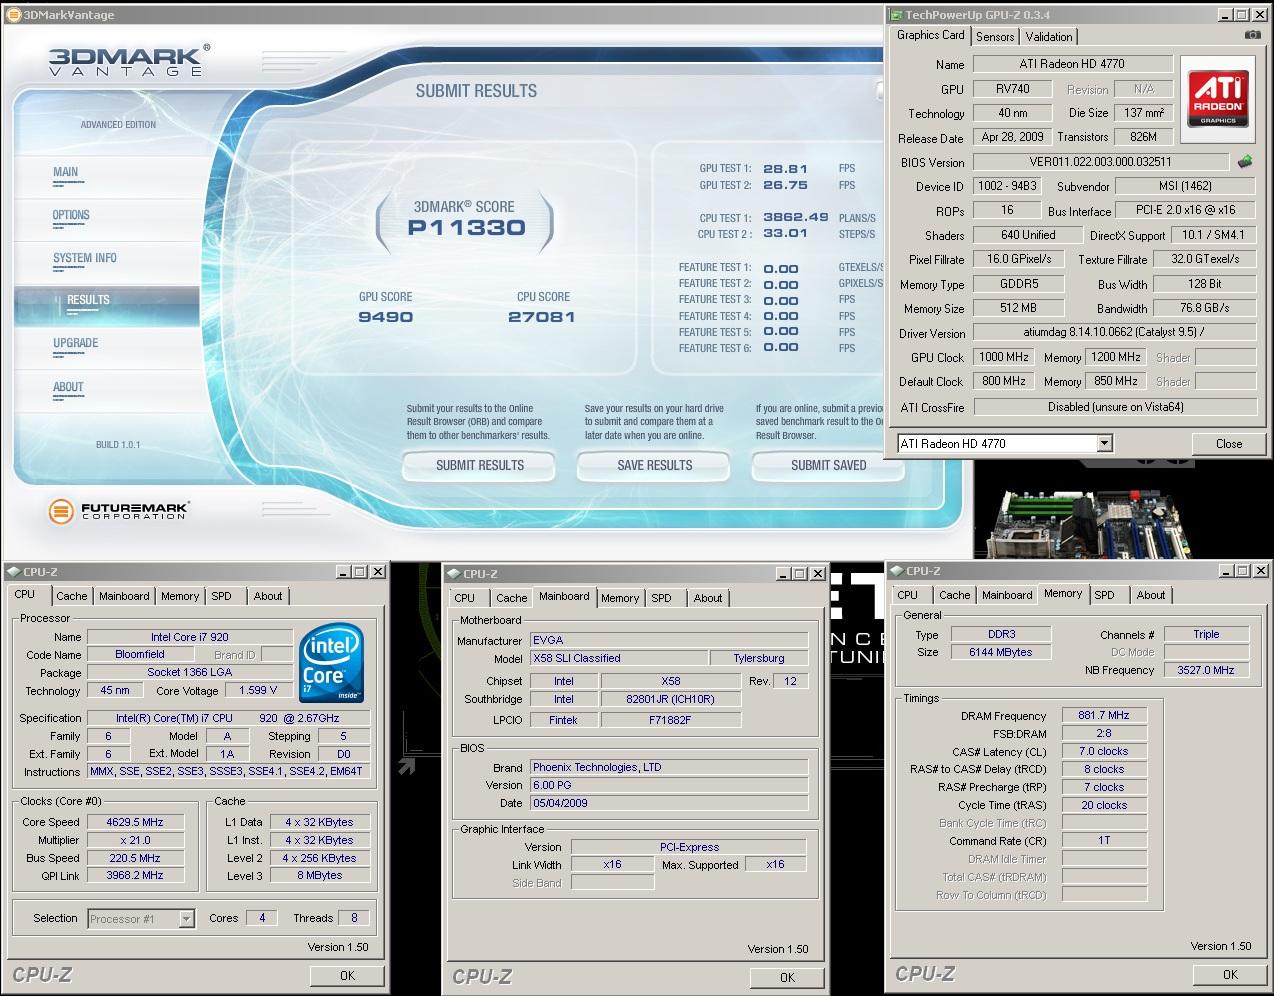The image size is (1274, 996).
Task: Select the Graphics Card tab in GPU-Z
Action: tap(931, 35)
